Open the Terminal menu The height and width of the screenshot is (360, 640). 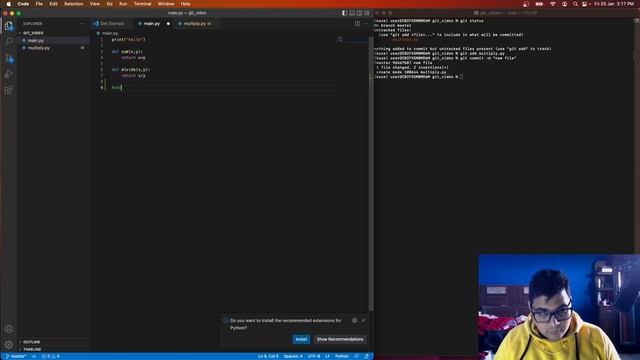click(x=142, y=4)
